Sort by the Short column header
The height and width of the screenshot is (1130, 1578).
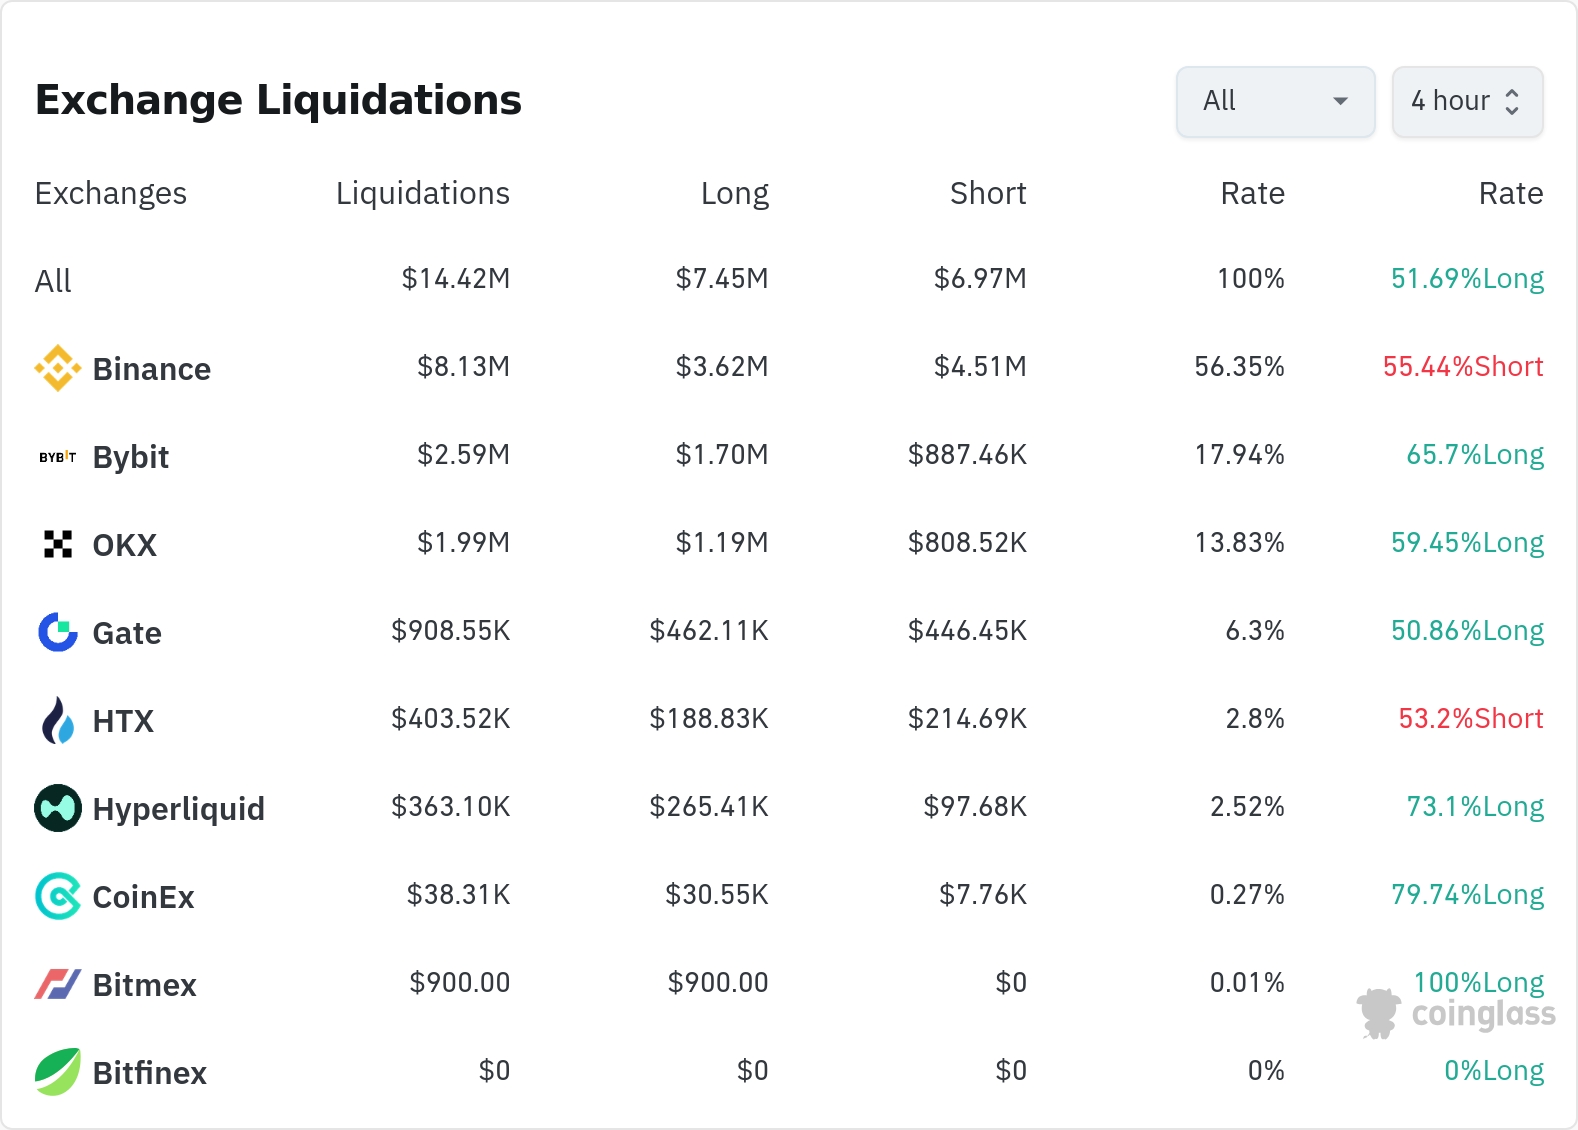coord(988,193)
